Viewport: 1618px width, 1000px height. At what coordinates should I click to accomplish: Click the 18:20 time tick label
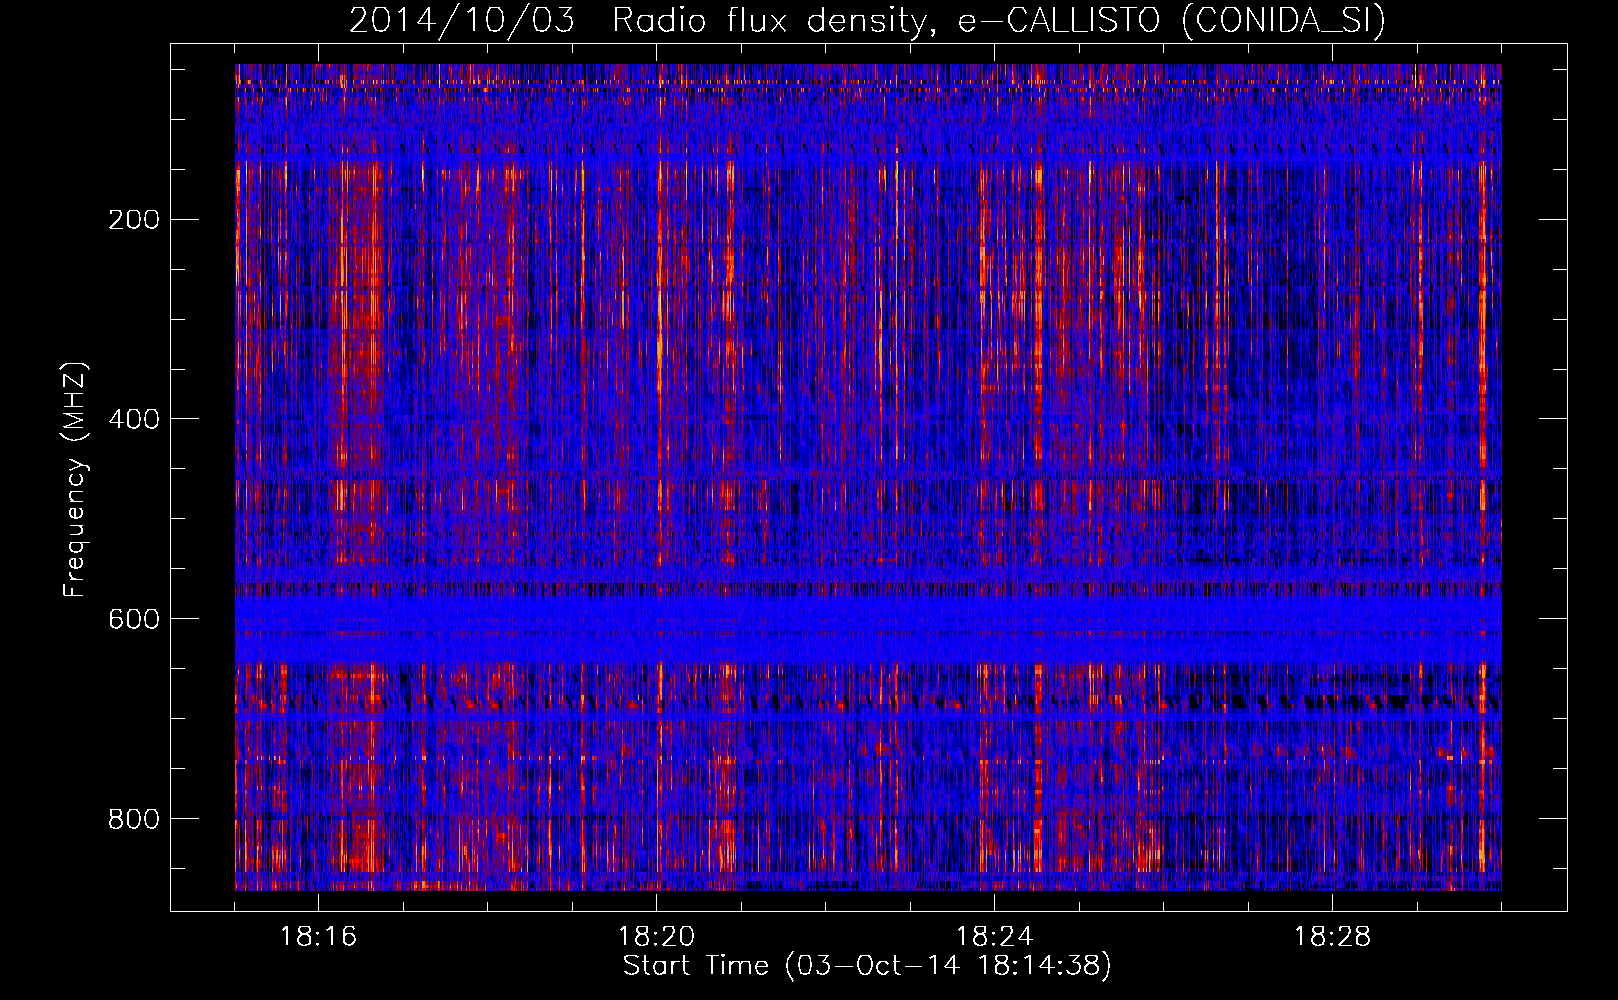(656, 937)
